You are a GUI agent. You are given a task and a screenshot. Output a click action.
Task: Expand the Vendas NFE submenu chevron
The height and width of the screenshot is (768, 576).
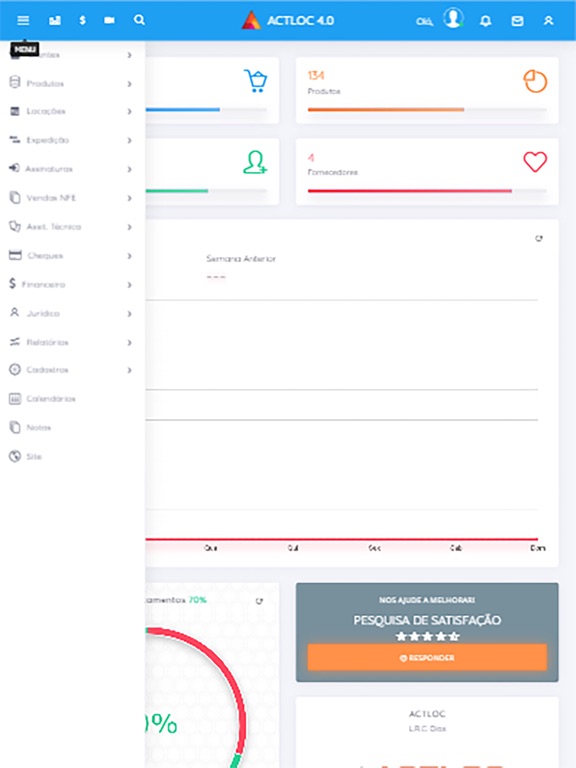[129, 198]
